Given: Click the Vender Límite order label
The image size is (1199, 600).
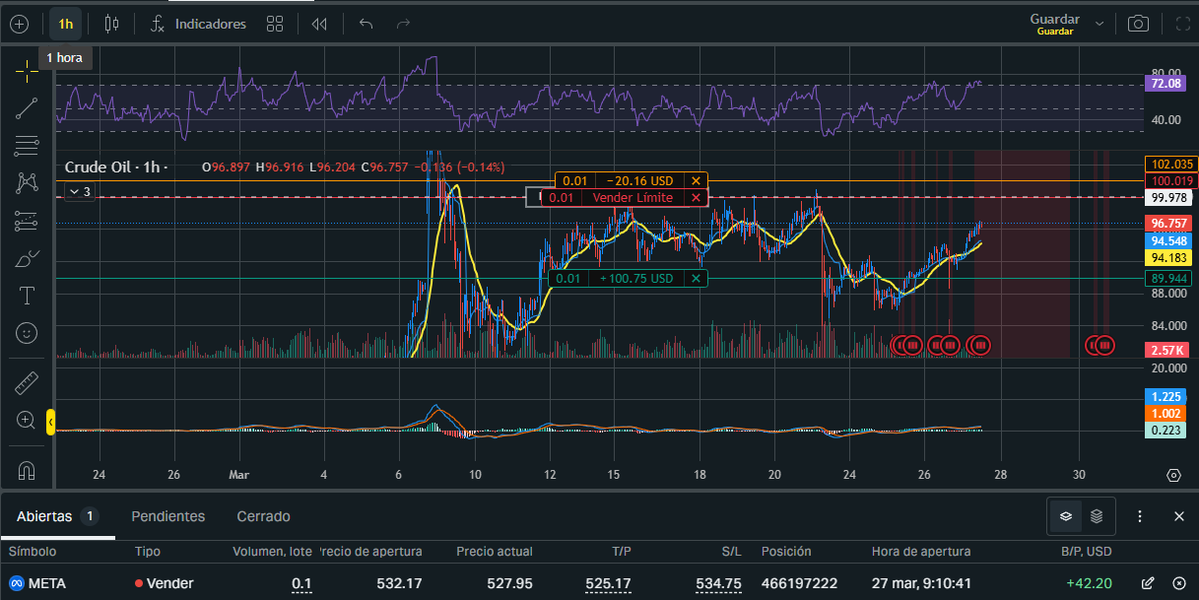Looking at the screenshot, I should 632,198.
